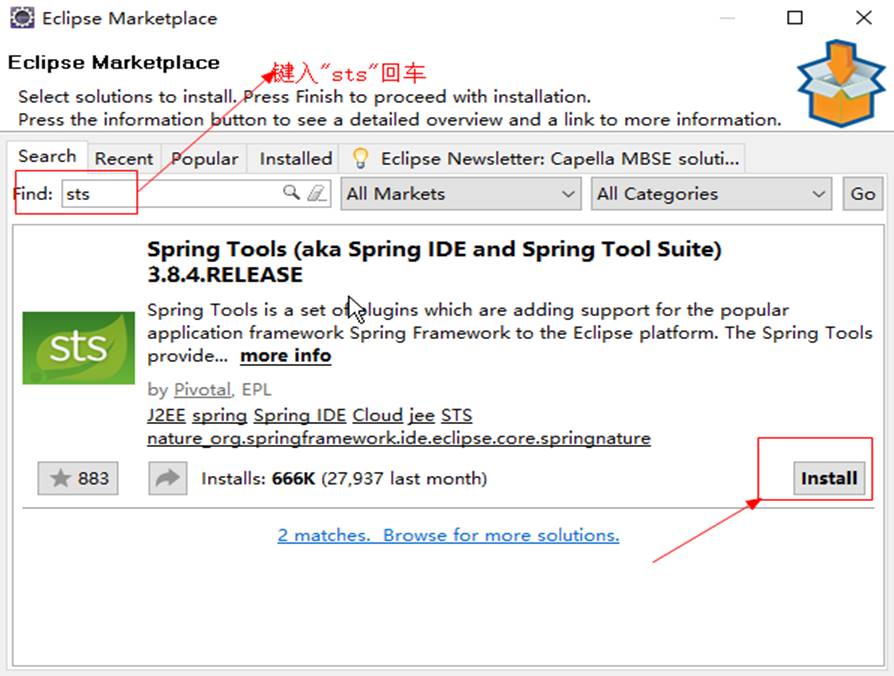Click the share arrow icon

[168, 478]
